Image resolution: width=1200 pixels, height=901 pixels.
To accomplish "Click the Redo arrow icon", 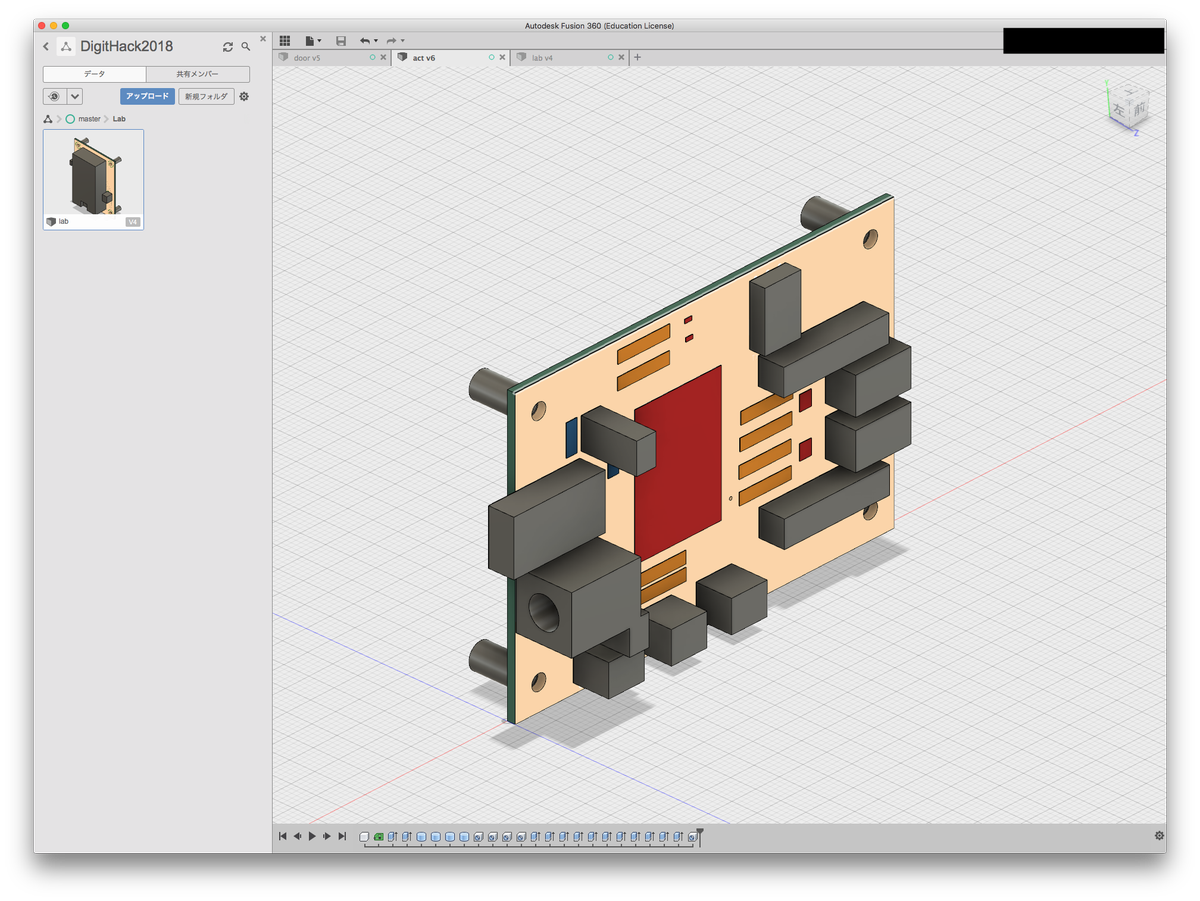I will point(391,40).
